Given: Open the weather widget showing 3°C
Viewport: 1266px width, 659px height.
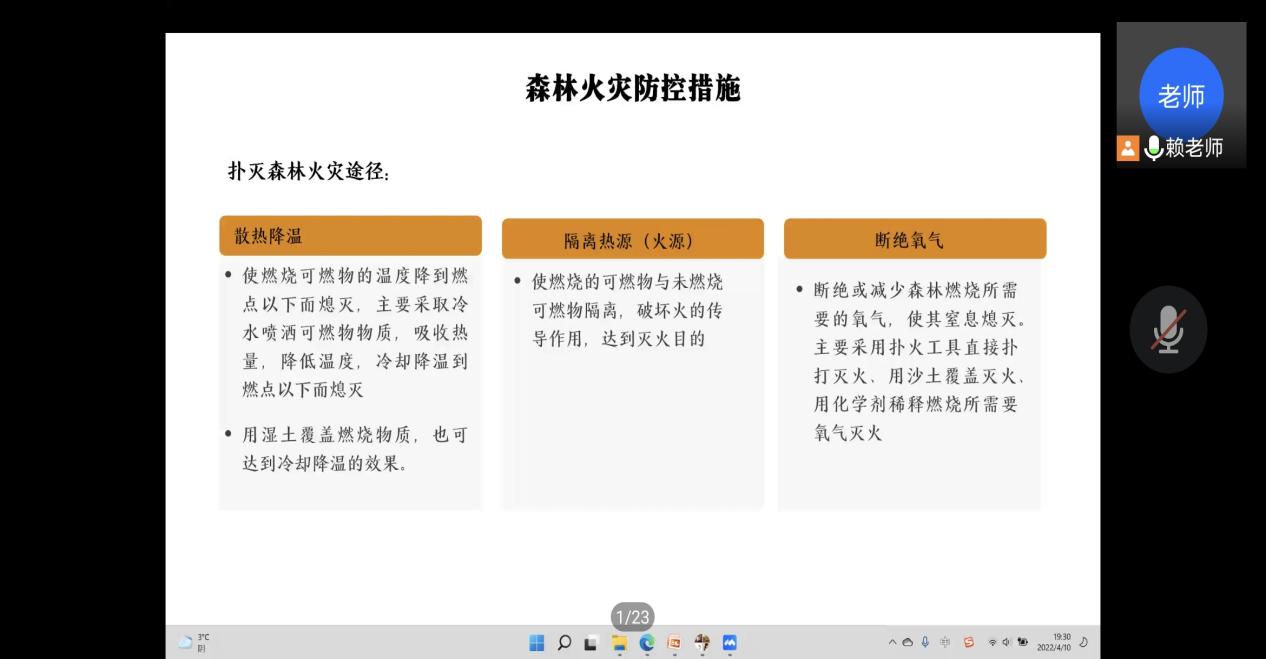Looking at the screenshot, I should point(194,642).
